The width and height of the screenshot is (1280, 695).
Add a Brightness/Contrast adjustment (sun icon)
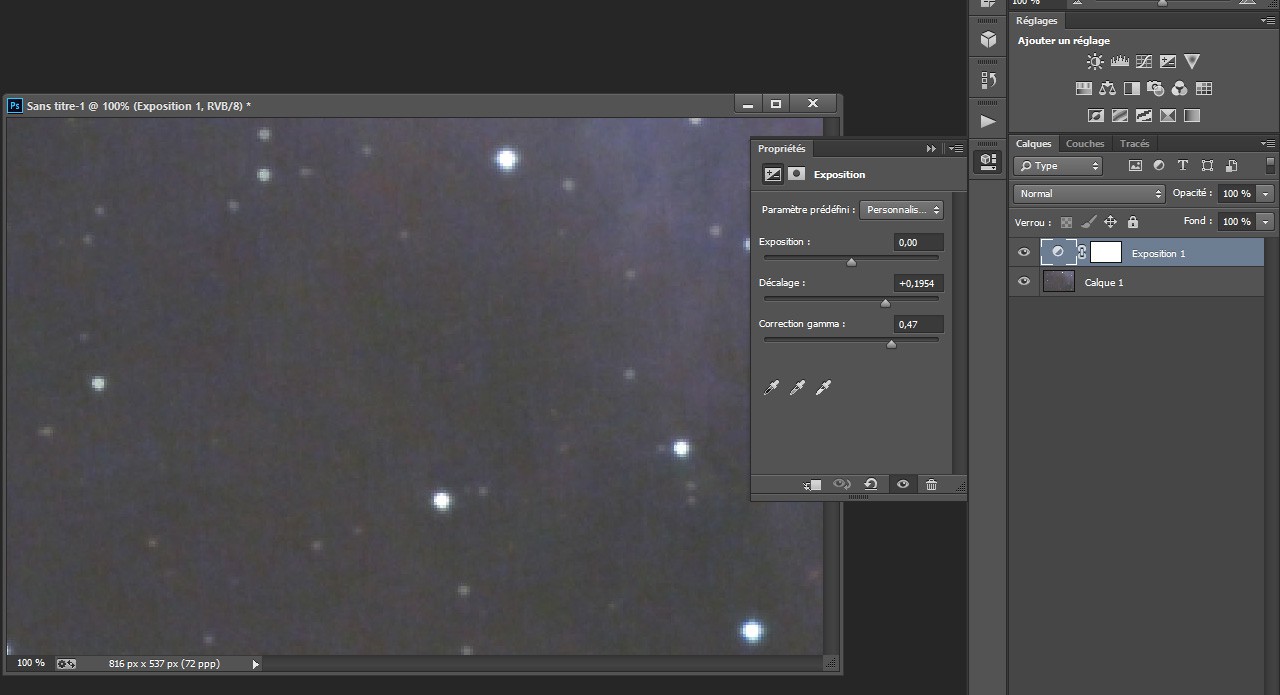1095,62
